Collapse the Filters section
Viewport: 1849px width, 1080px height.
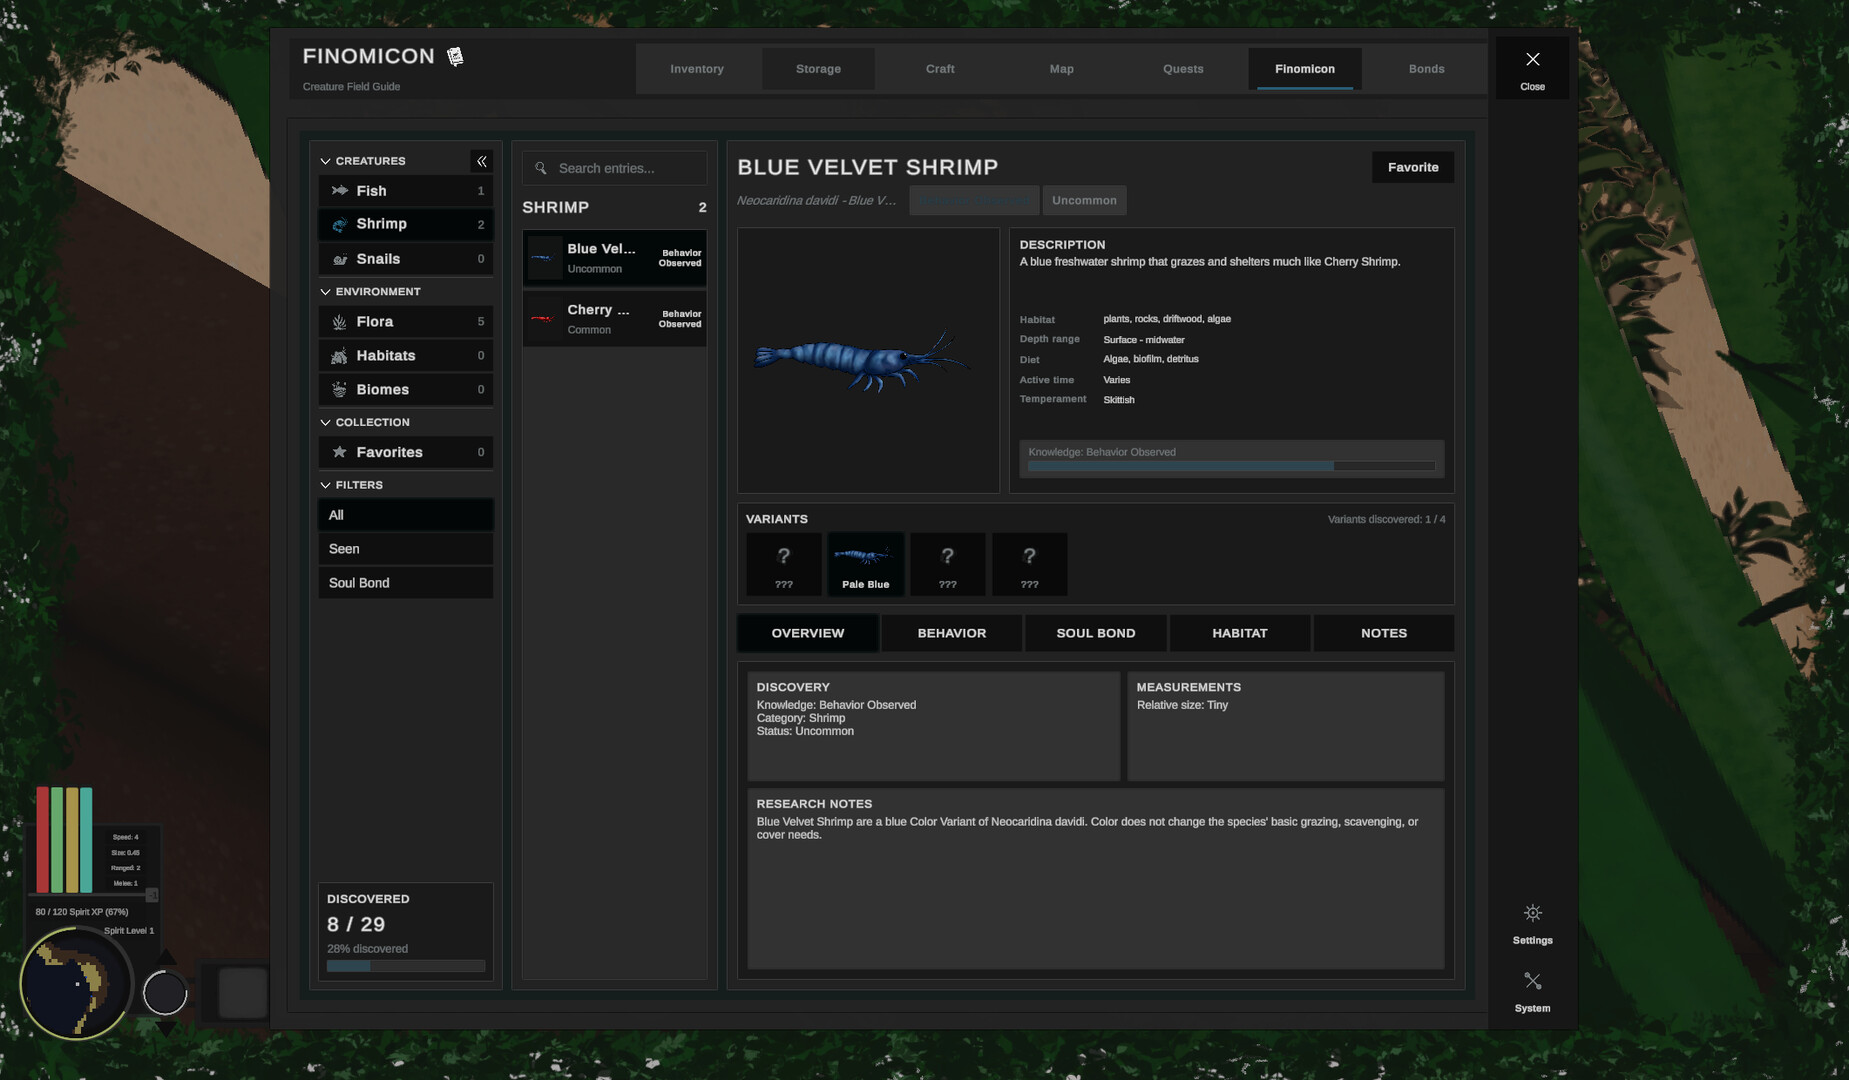coord(325,485)
